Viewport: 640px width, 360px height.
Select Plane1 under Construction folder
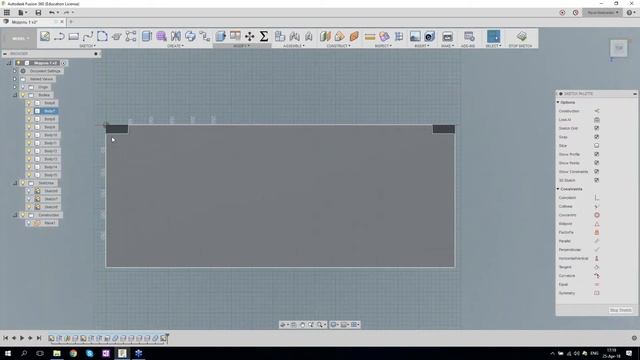pyautogui.click(x=50, y=223)
